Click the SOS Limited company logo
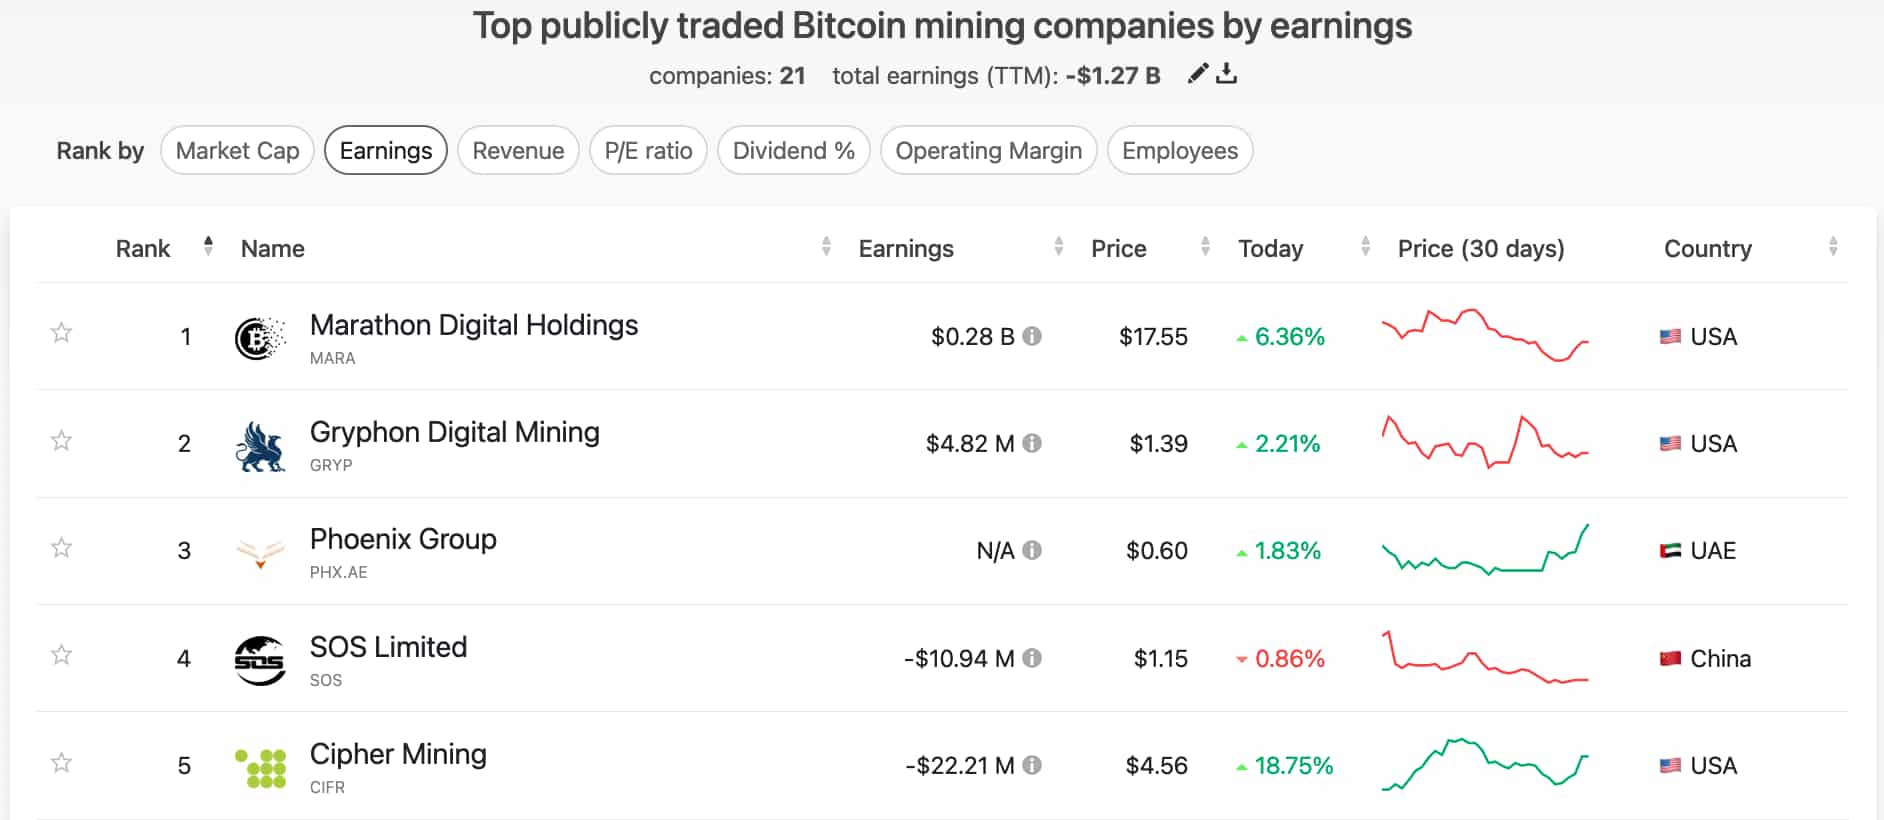Screen dimensions: 1884x820 (258, 658)
